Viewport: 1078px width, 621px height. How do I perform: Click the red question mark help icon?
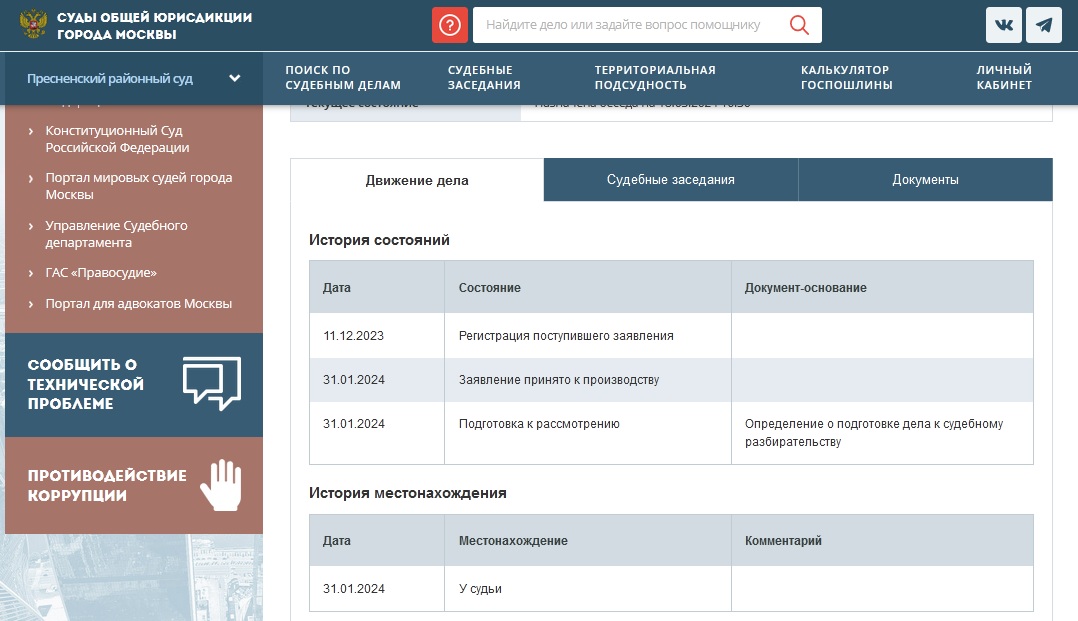[x=450, y=25]
